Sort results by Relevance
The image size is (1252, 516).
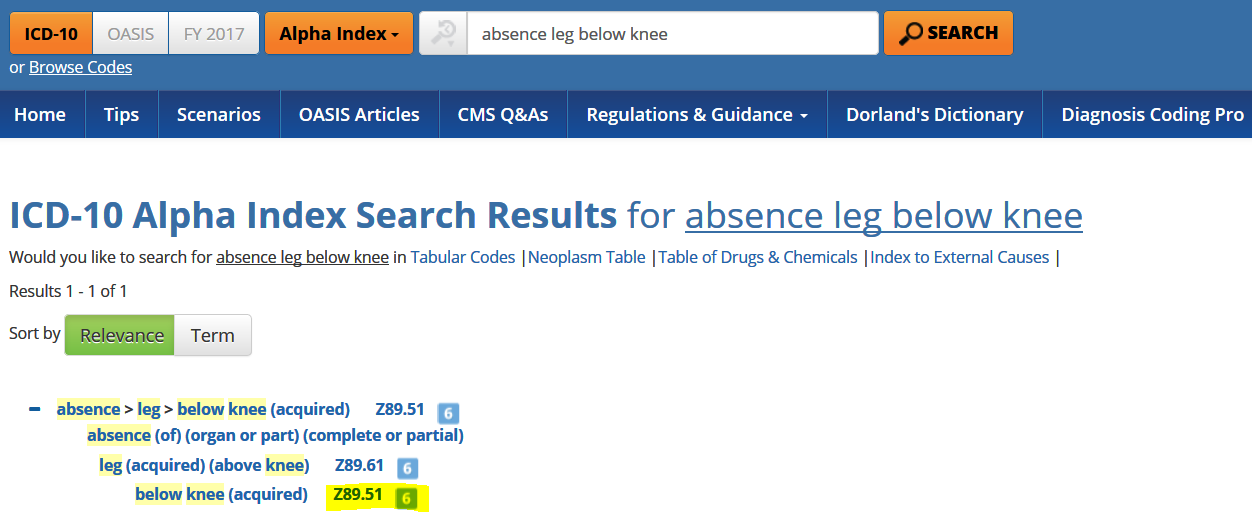pos(121,336)
